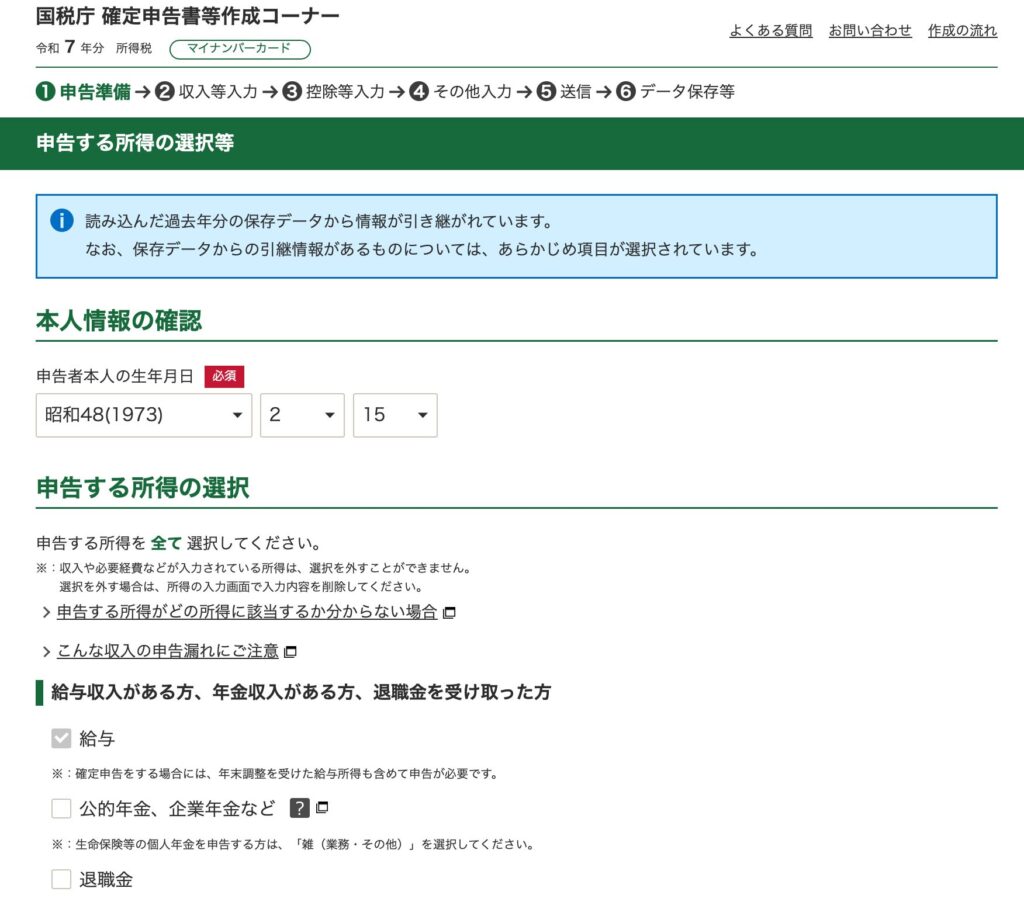The height and width of the screenshot is (902, 1024).
Task: Go to step 3 控除等入力
Action: point(334,92)
